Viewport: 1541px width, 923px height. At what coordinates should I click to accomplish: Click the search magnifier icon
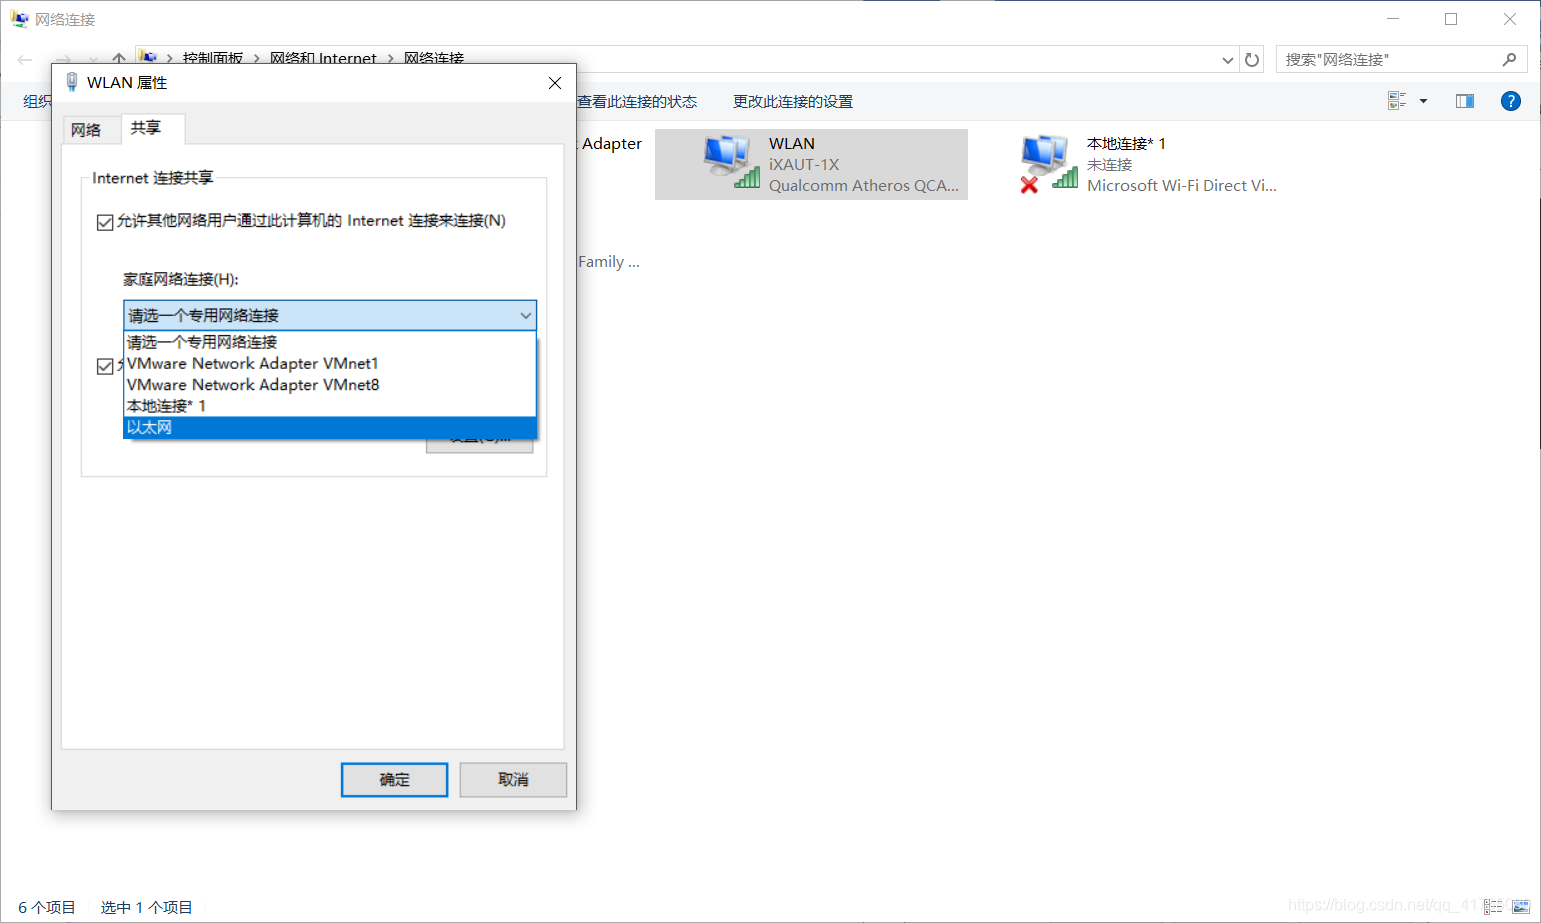pos(1510,60)
